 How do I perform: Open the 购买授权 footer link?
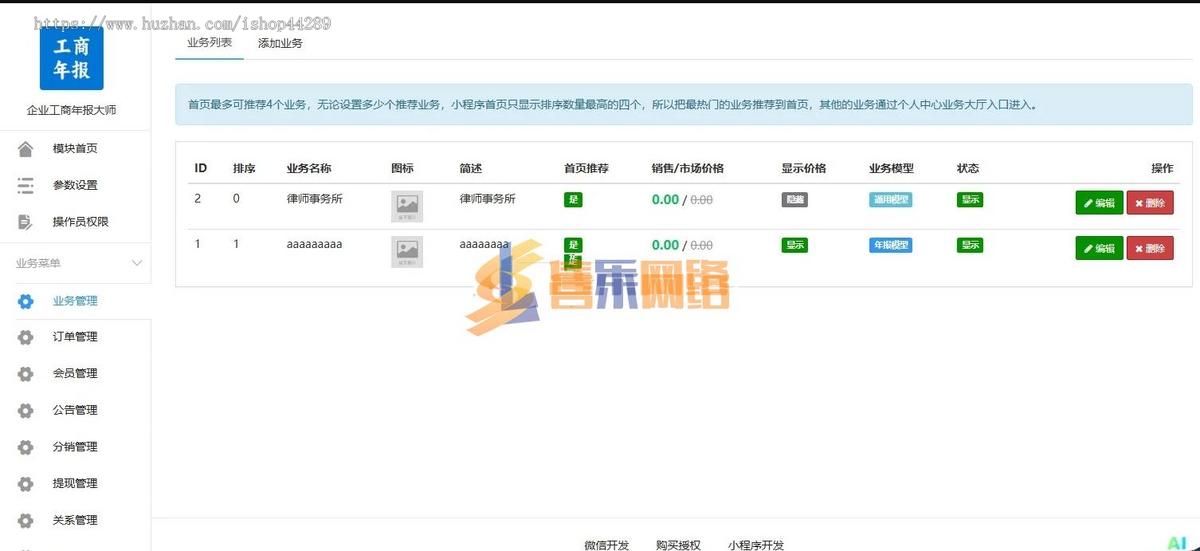[678, 545]
